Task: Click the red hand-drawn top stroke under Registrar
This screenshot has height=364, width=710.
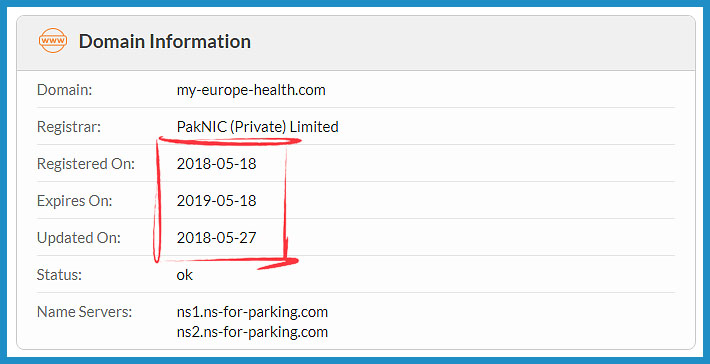Action: [230, 141]
